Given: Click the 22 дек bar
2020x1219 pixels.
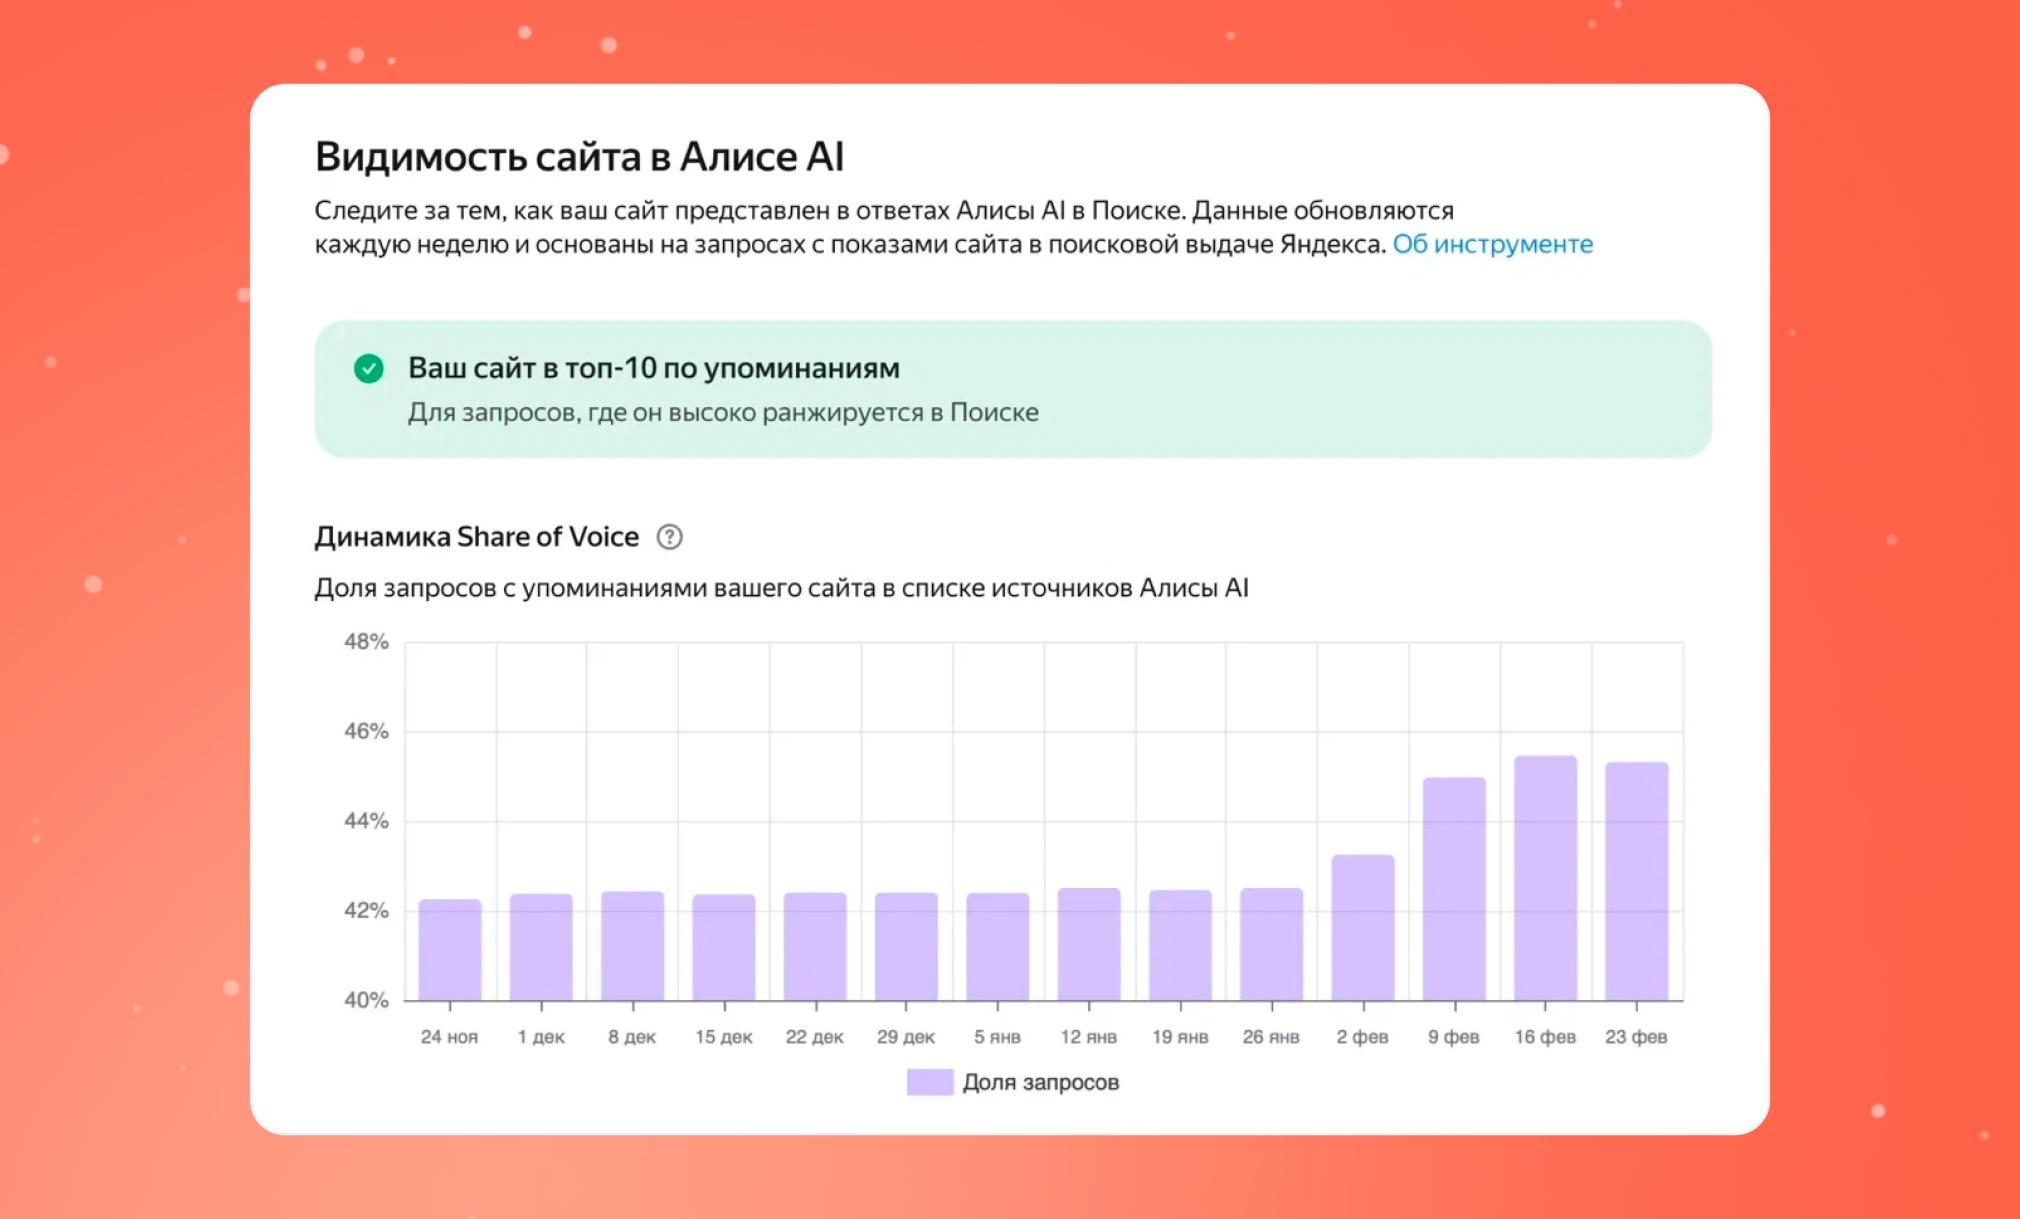Looking at the screenshot, I should 815,946.
